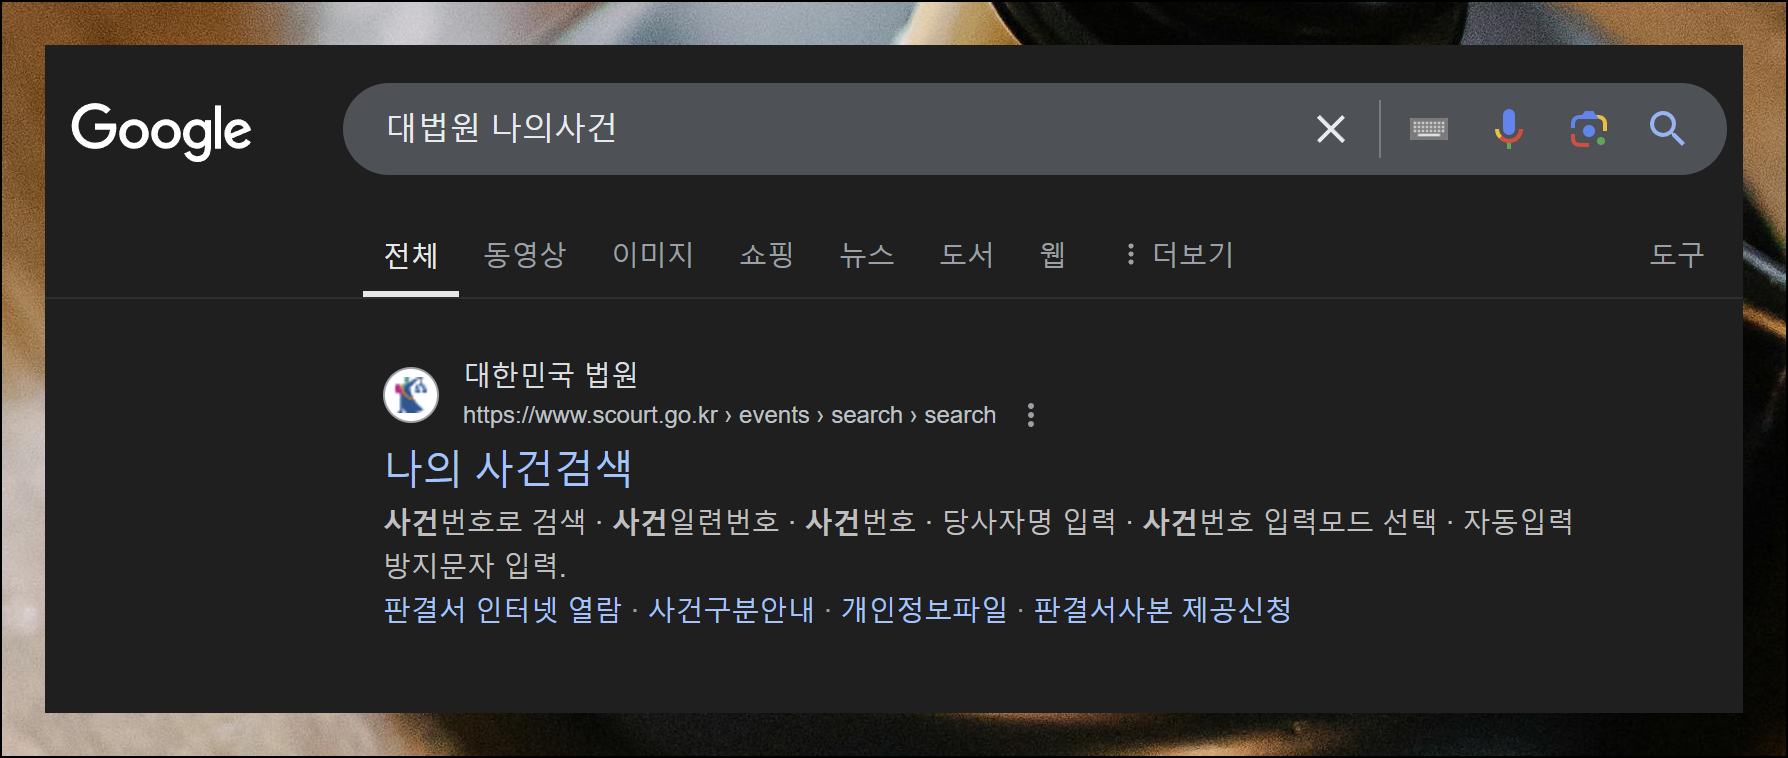
Task: Open the 개인정보파일 sitelink
Action: (x=924, y=610)
